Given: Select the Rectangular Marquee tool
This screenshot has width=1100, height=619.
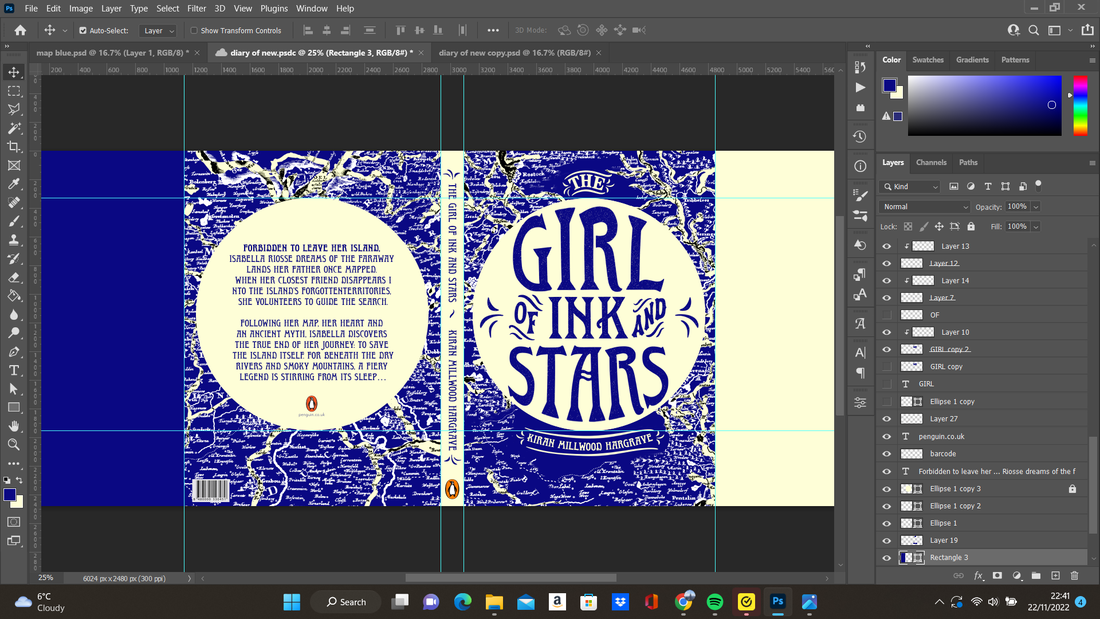Looking at the screenshot, I should click(x=14, y=91).
